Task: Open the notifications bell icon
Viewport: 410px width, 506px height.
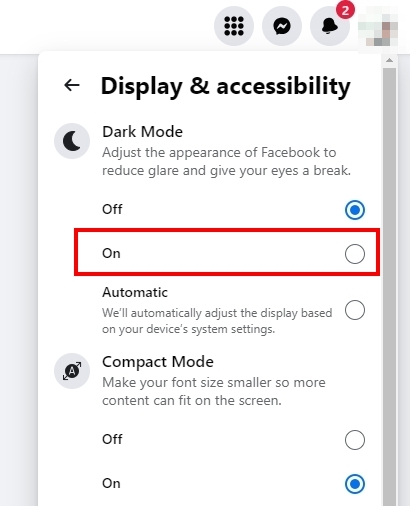Action: coord(330,26)
